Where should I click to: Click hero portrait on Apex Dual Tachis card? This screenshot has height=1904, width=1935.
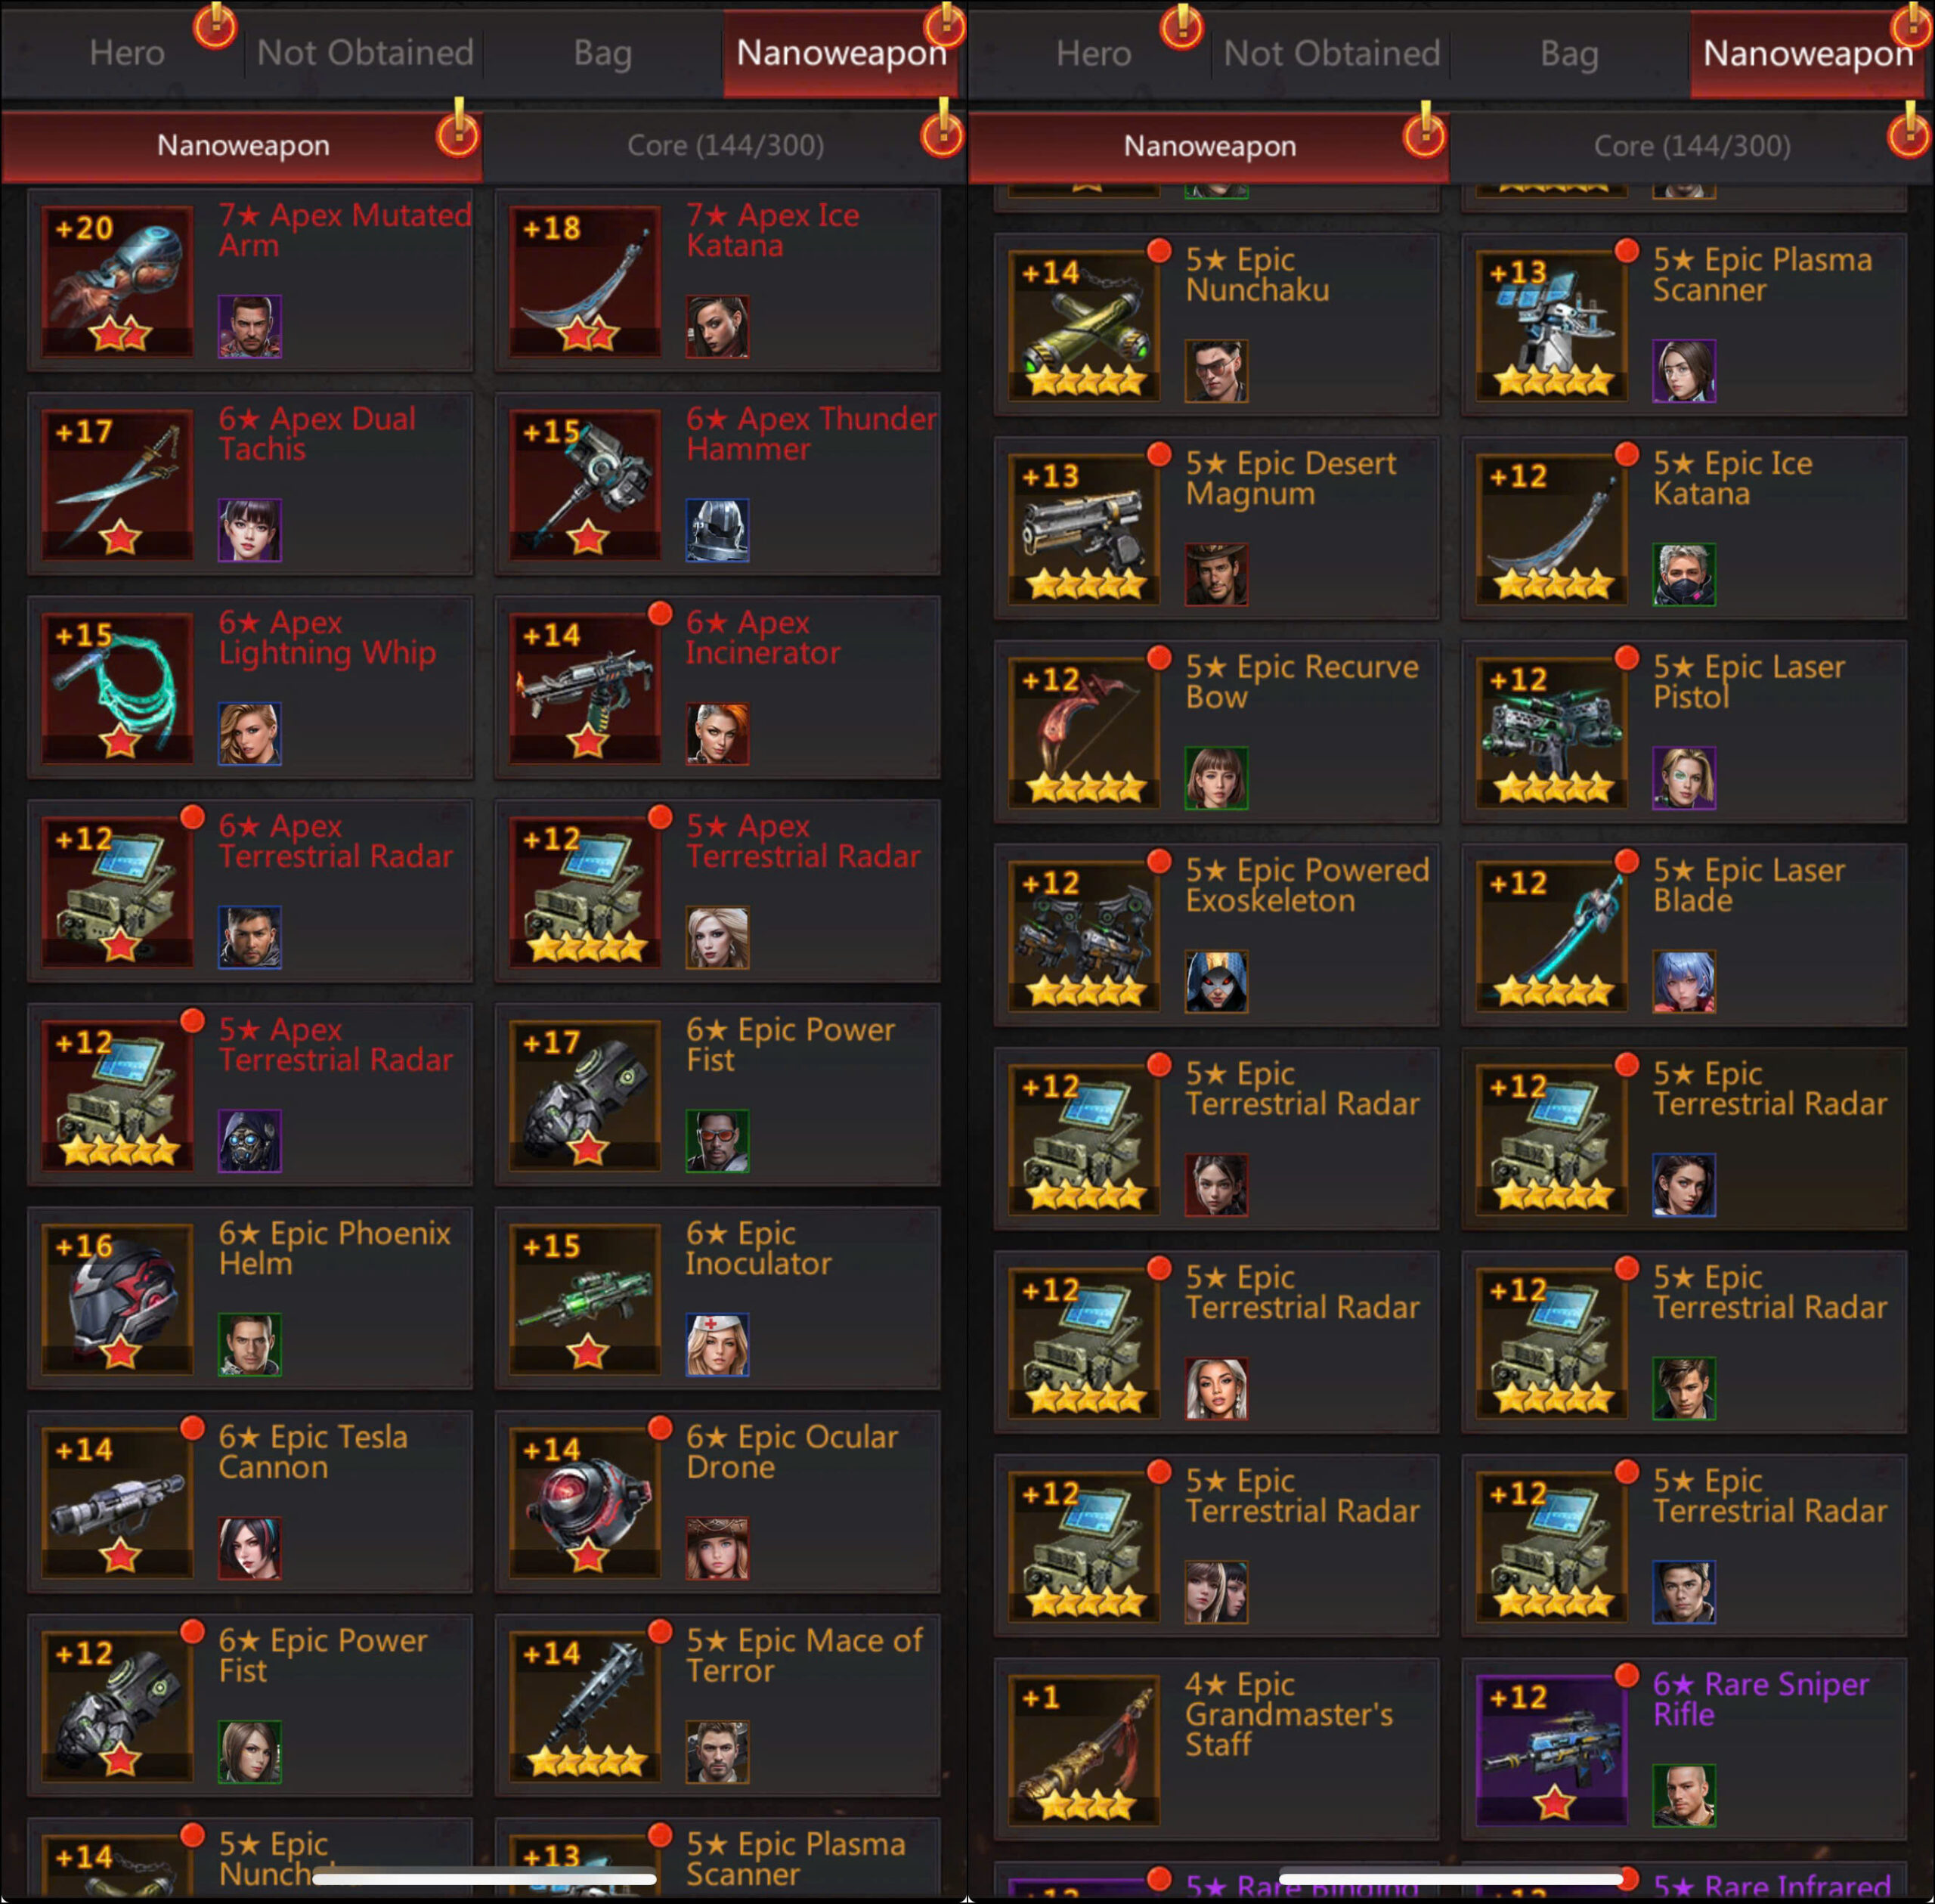click(x=250, y=530)
